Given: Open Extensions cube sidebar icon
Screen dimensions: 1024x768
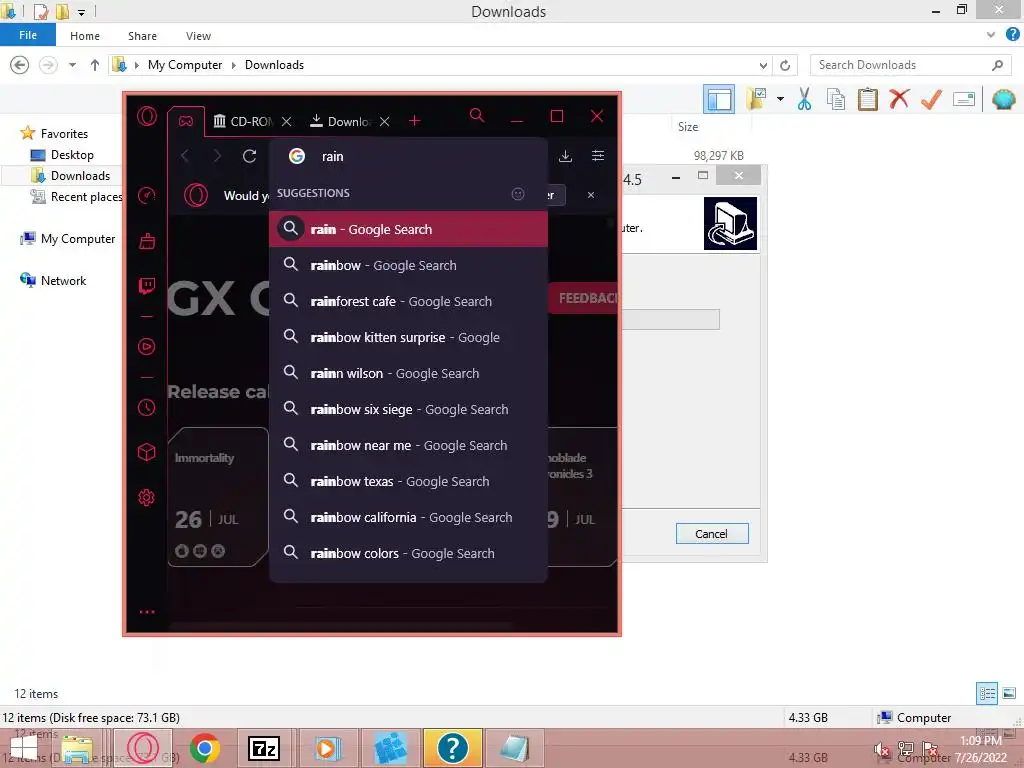Looking at the screenshot, I should click(x=147, y=452).
